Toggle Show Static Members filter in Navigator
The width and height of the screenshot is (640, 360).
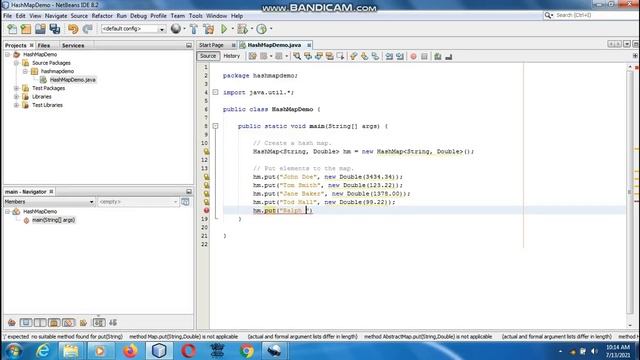40,322
